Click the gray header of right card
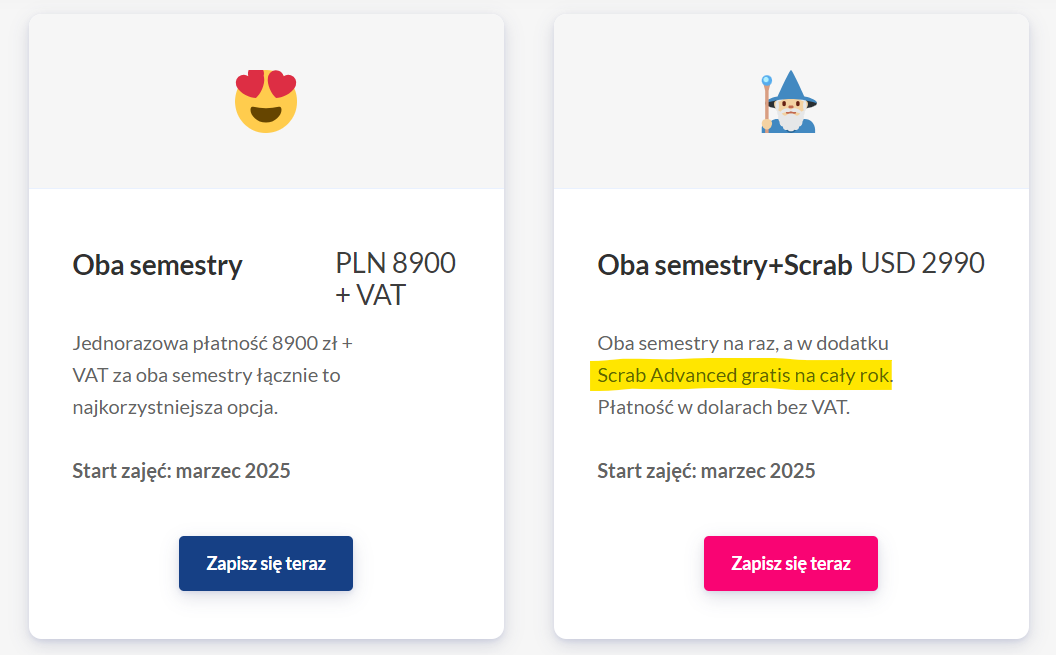The image size is (1056, 655). click(791, 101)
